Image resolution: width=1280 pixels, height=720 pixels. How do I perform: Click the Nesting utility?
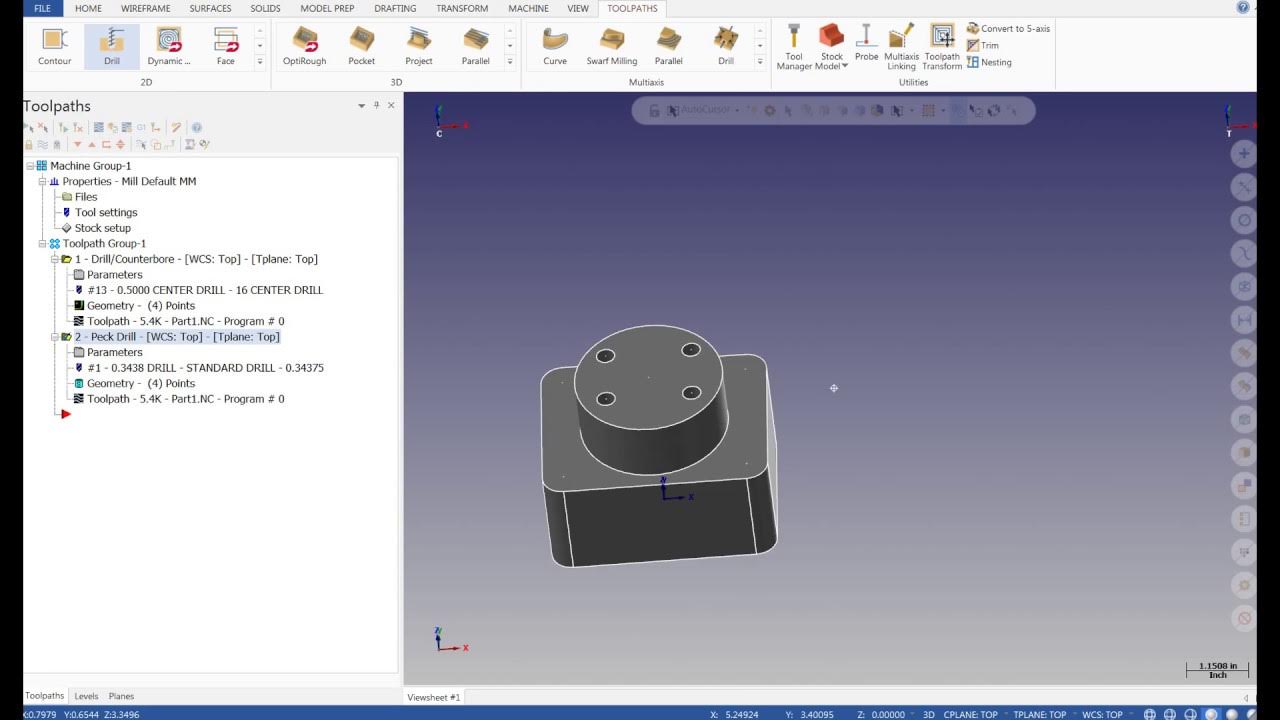(989, 62)
